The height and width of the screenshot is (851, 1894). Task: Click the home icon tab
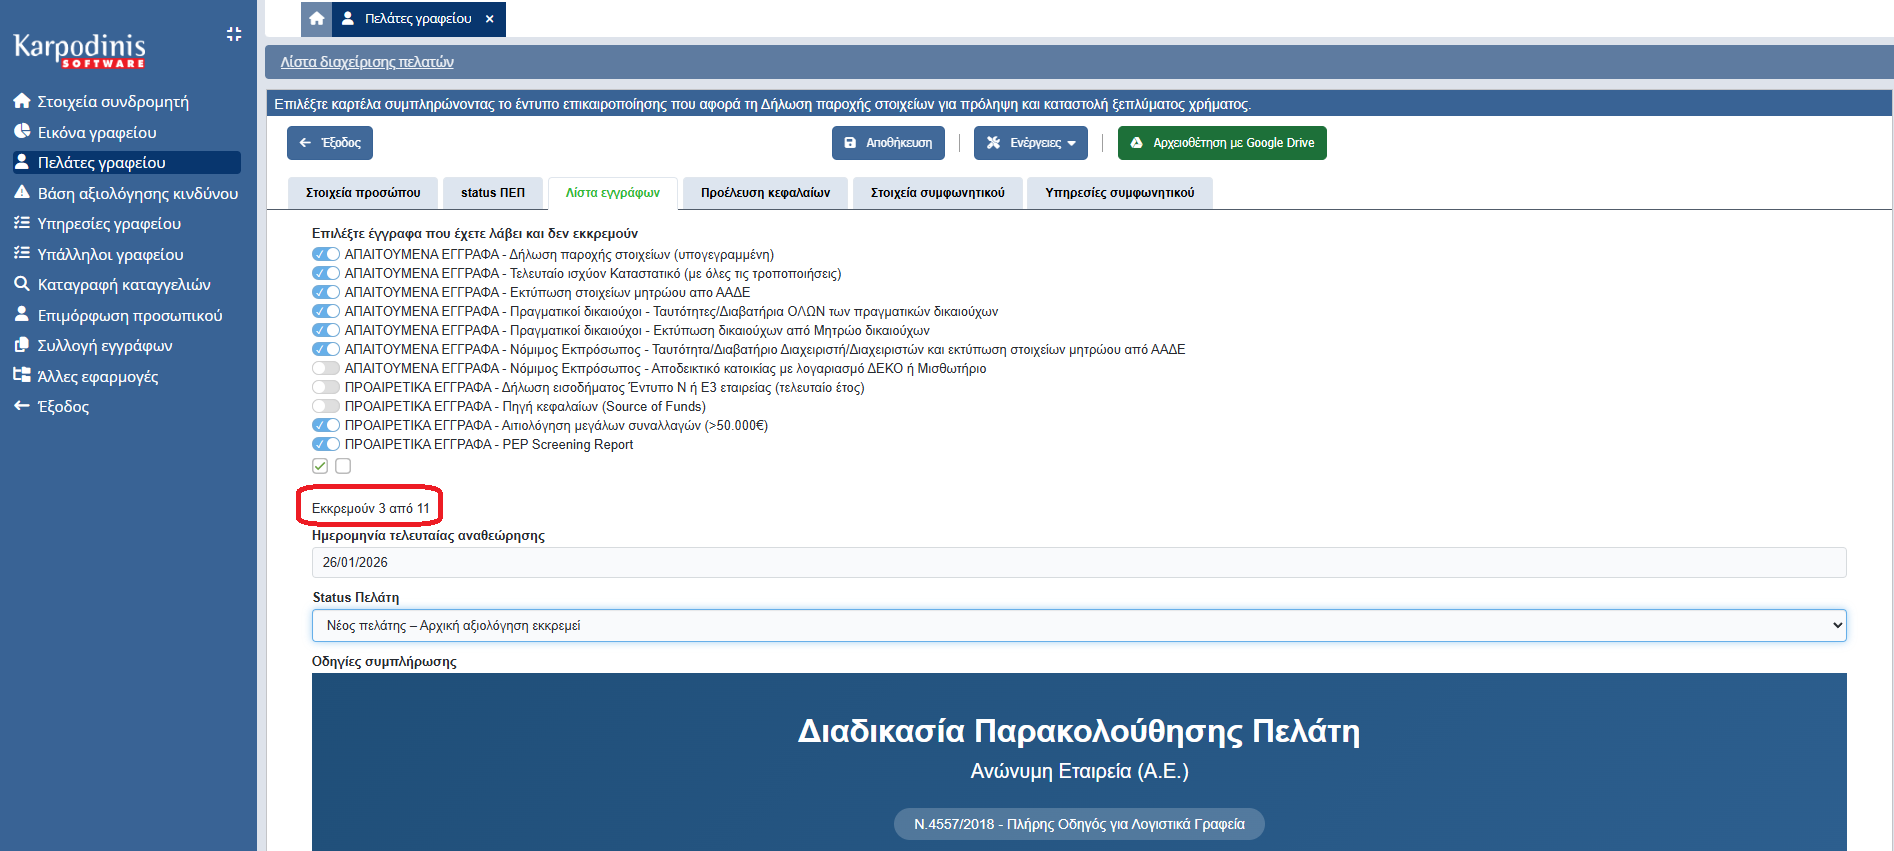click(317, 19)
